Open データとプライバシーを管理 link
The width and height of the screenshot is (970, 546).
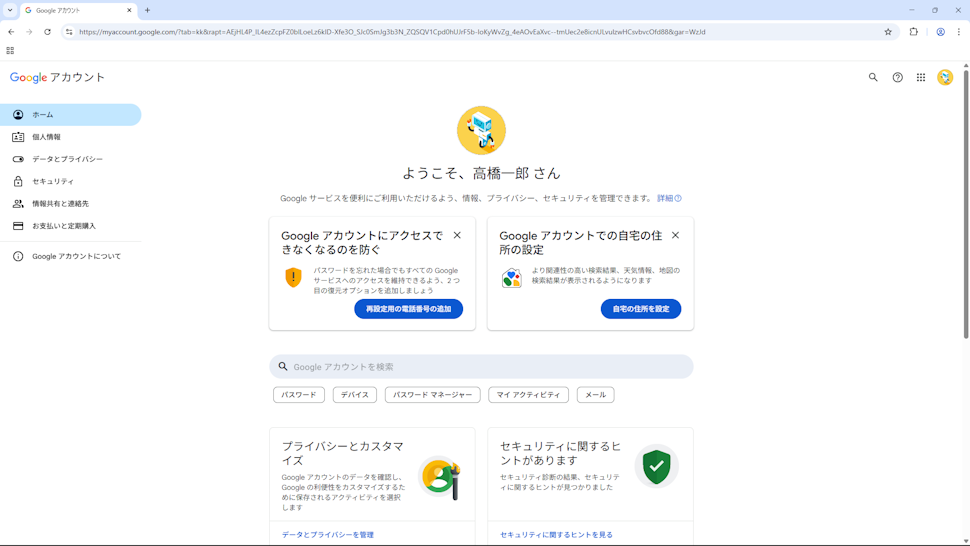point(328,535)
